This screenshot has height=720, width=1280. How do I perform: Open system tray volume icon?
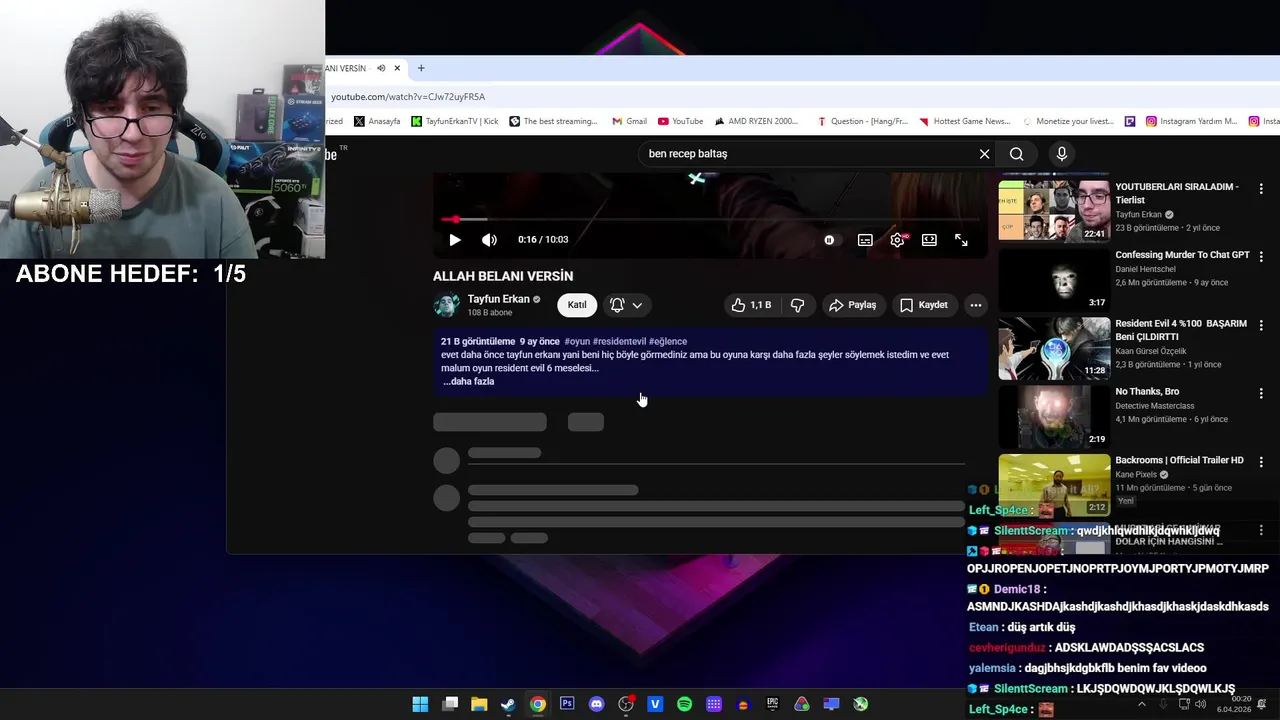click(1201, 704)
